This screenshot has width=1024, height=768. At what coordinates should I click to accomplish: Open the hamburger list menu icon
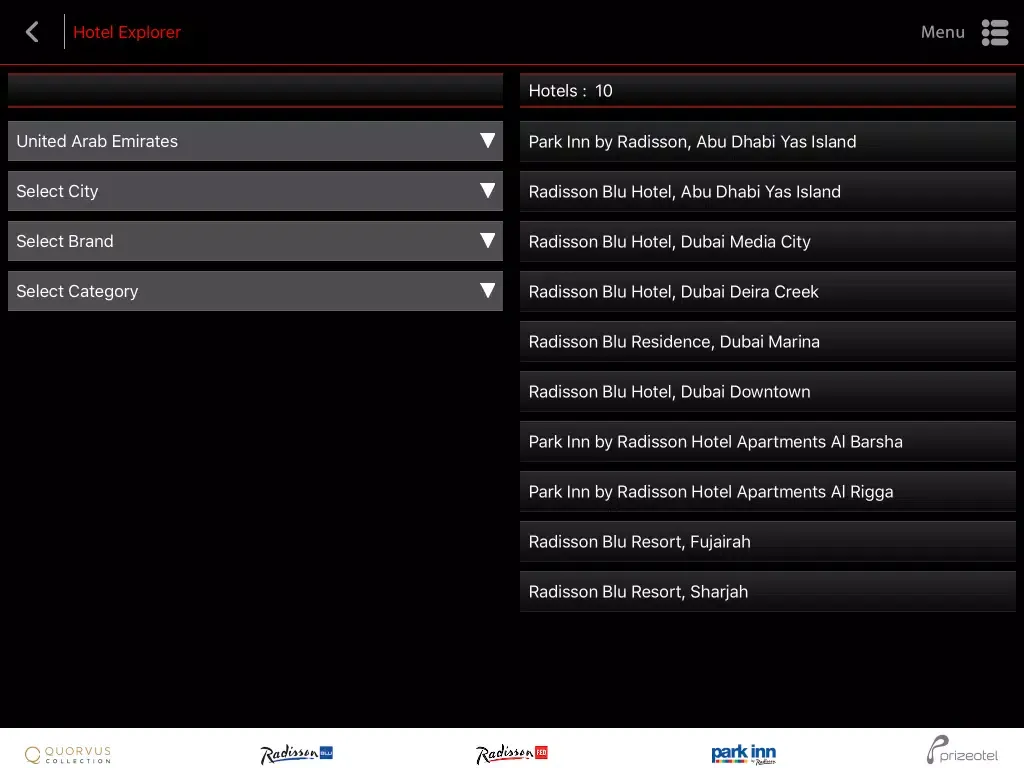[995, 32]
